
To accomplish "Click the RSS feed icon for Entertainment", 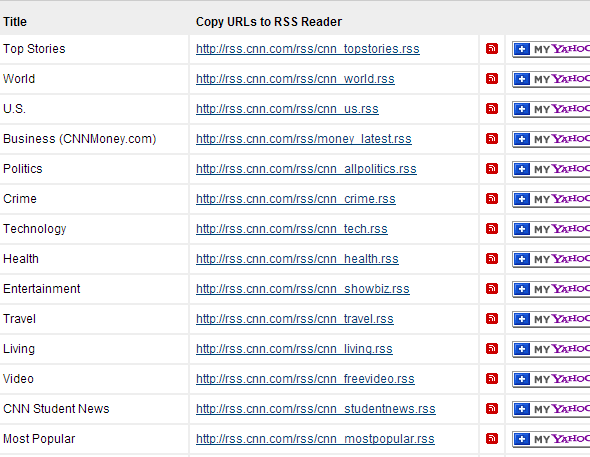I will click(x=492, y=288).
